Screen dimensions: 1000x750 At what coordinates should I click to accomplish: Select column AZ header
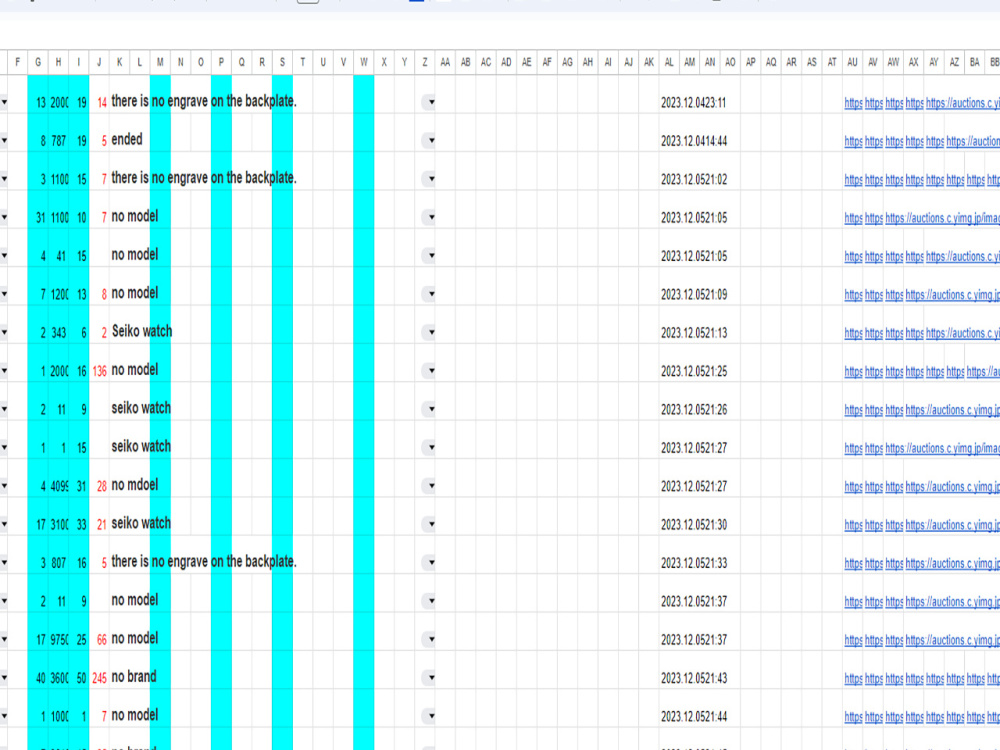click(x=954, y=62)
